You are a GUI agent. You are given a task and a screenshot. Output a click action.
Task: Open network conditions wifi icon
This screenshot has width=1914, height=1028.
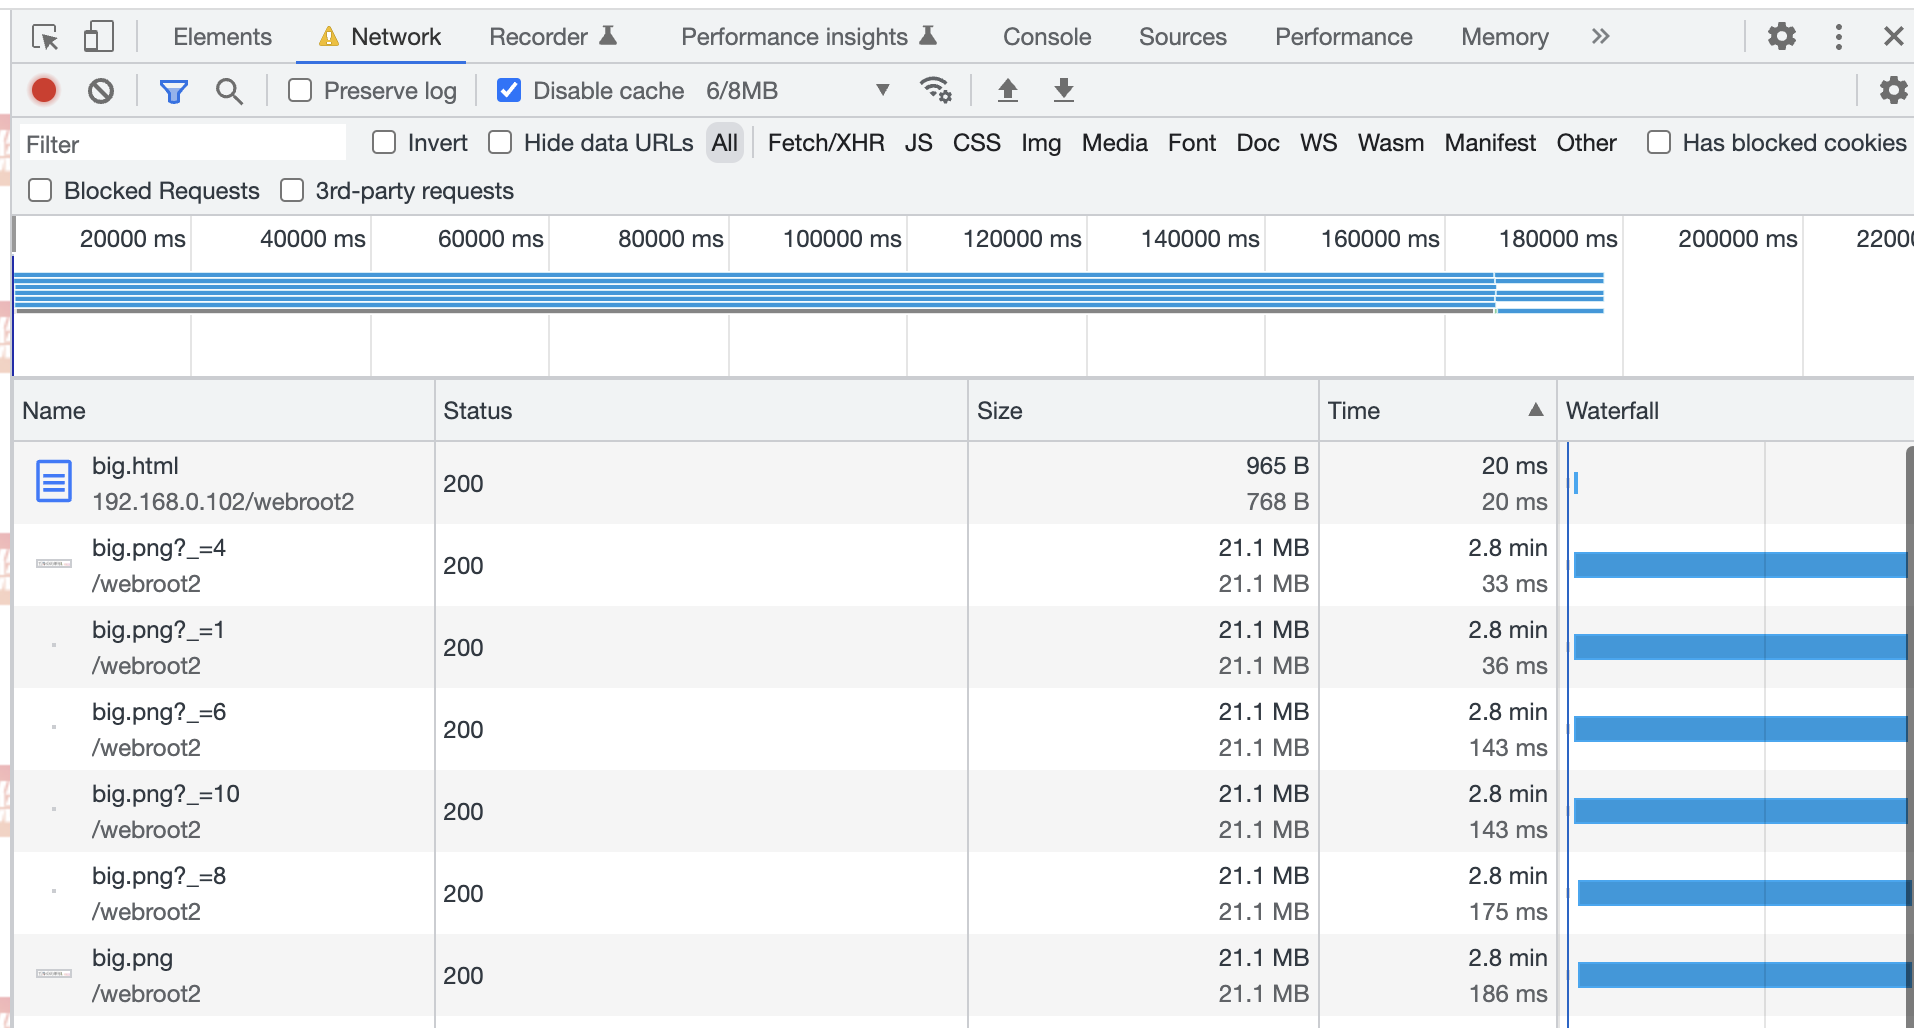point(935,90)
